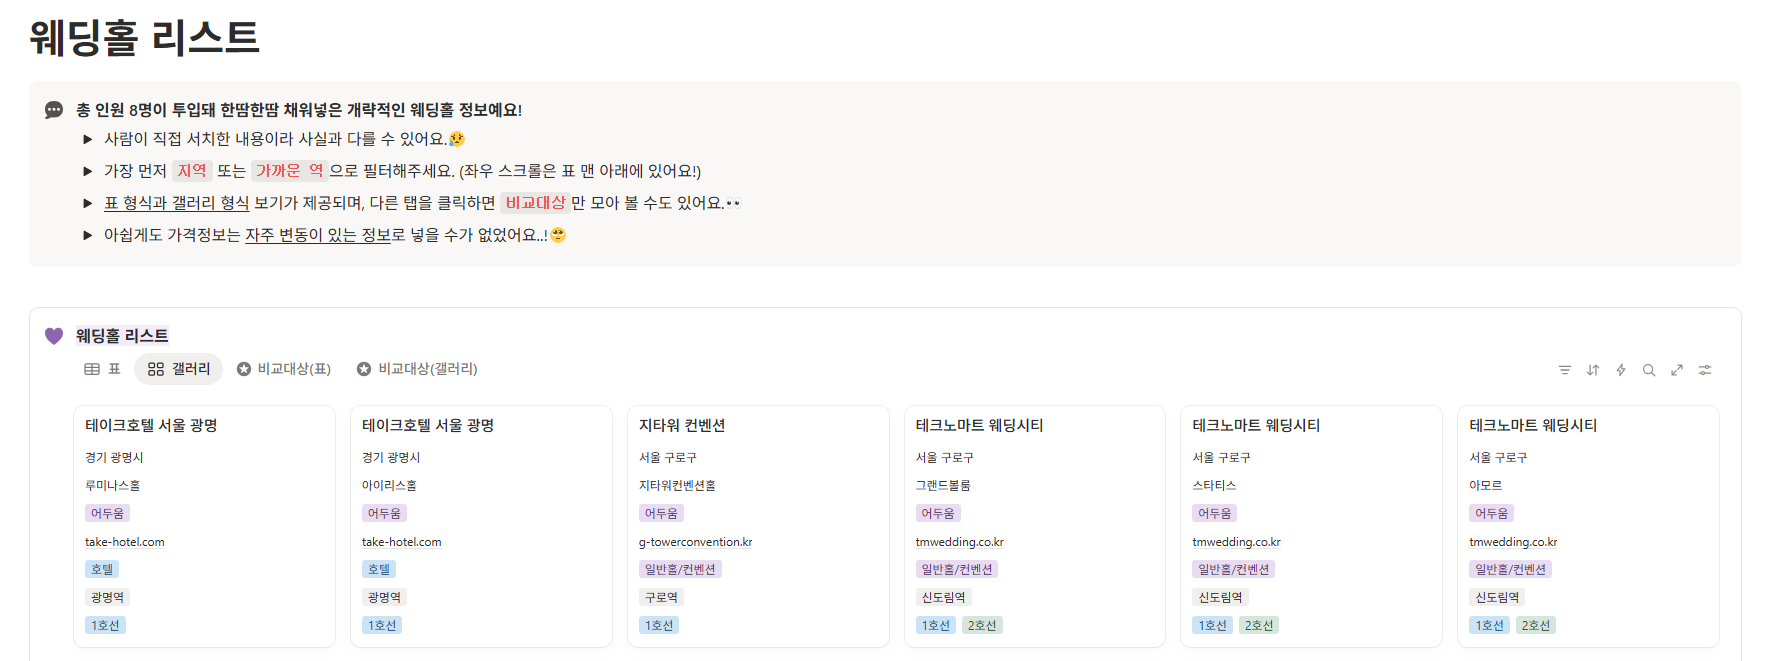Click the 아모르 hall name

point(1486,485)
